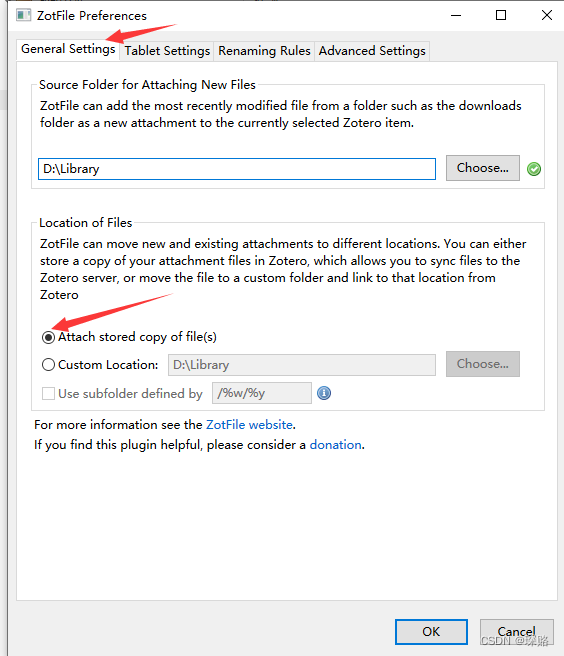Click the disabled Choose button for Custom Location
The width and height of the screenshot is (564, 656).
click(483, 364)
